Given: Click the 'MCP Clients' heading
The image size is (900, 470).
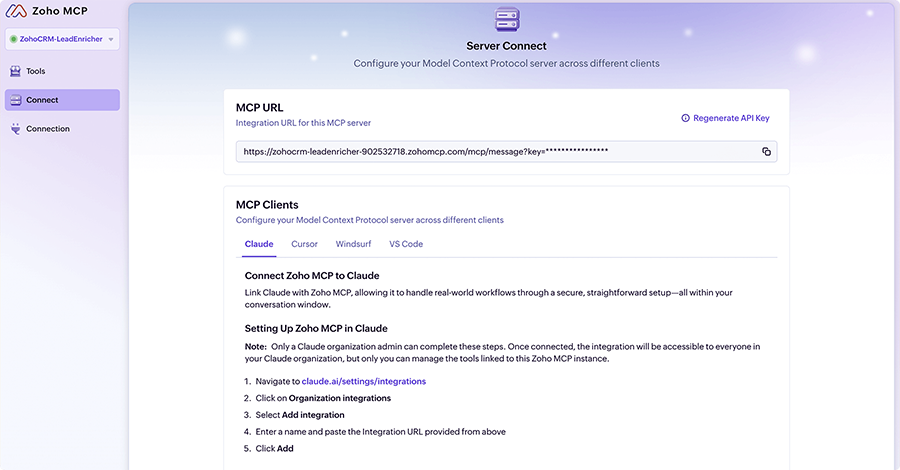Looking at the screenshot, I should coord(267,205).
